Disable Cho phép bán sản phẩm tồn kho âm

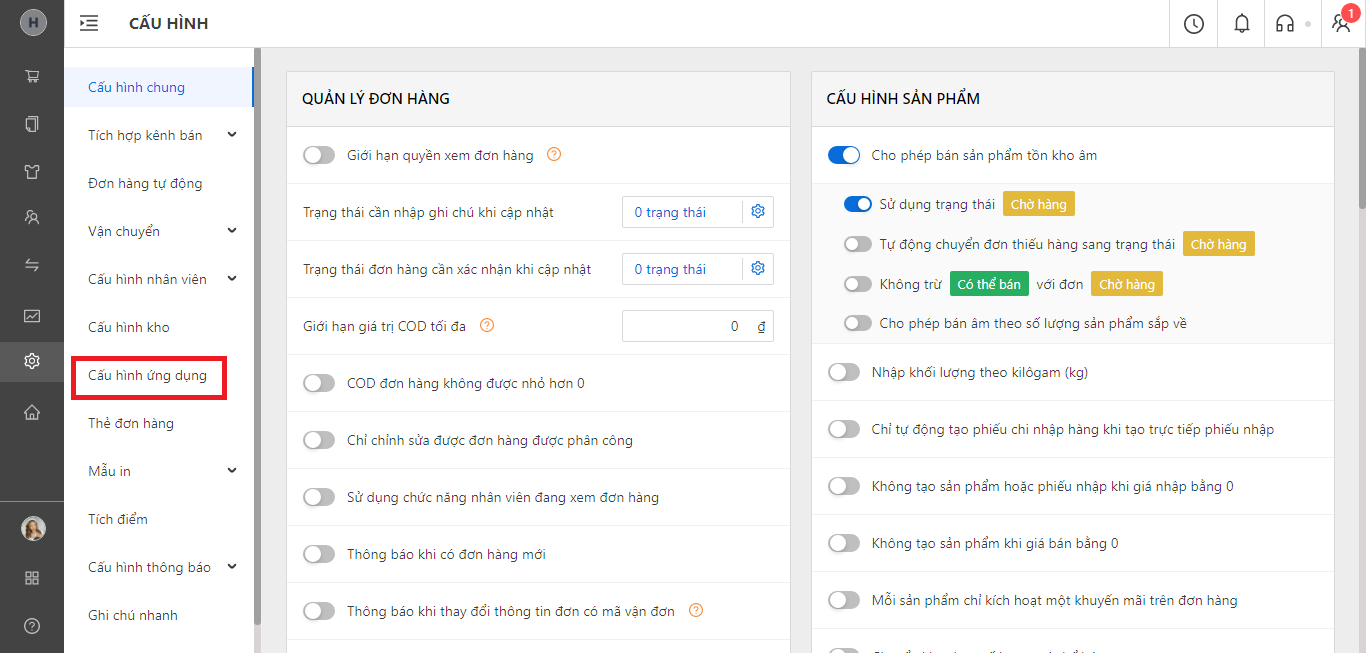pos(844,155)
